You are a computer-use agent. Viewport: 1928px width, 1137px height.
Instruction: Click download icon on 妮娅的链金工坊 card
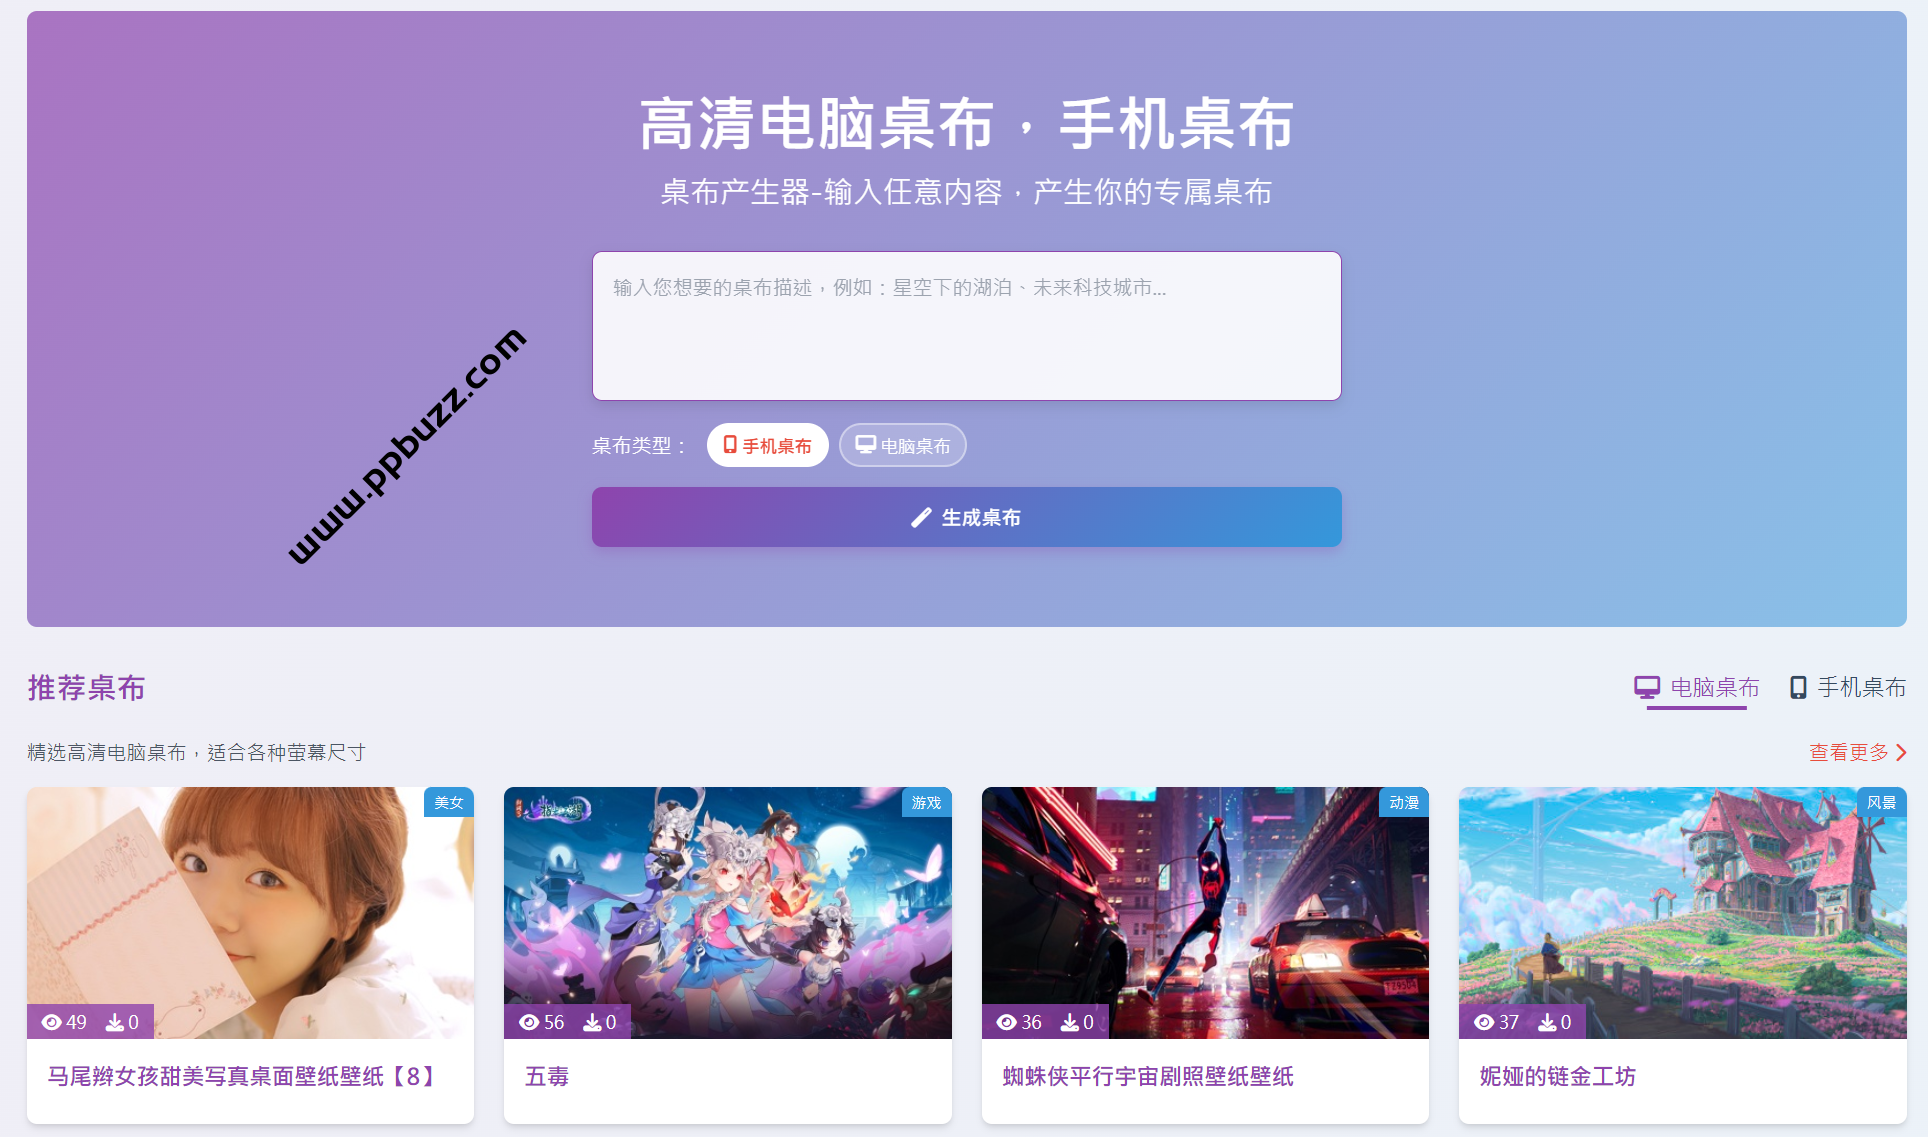tap(1547, 1022)
